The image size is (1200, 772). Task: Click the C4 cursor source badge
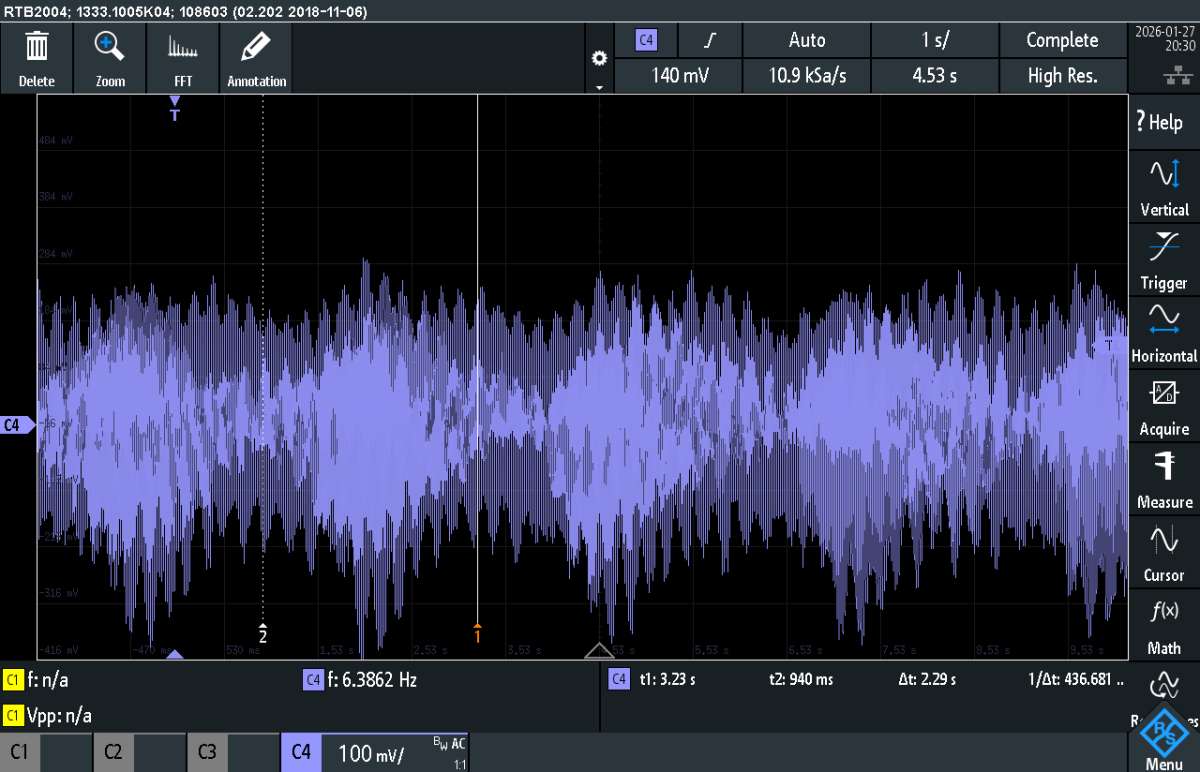click(x=618, y=680)
